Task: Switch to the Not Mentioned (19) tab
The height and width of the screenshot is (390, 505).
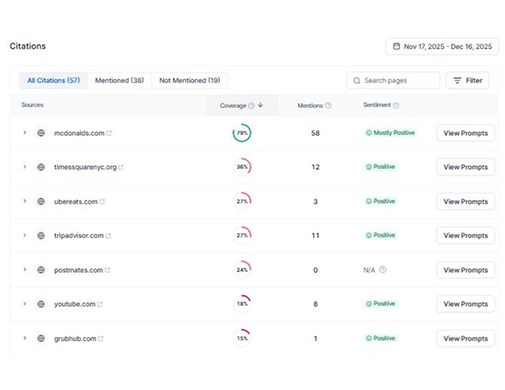Action: (190, 80)
